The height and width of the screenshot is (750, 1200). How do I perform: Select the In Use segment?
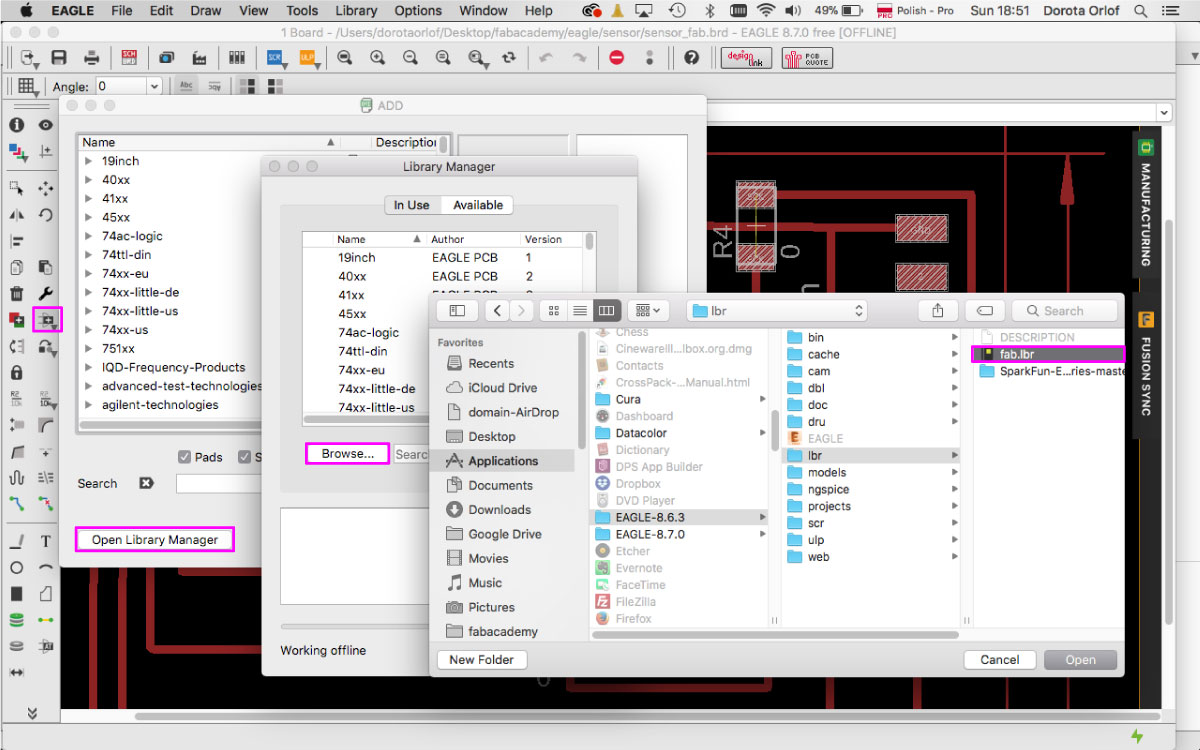point(412,205)
